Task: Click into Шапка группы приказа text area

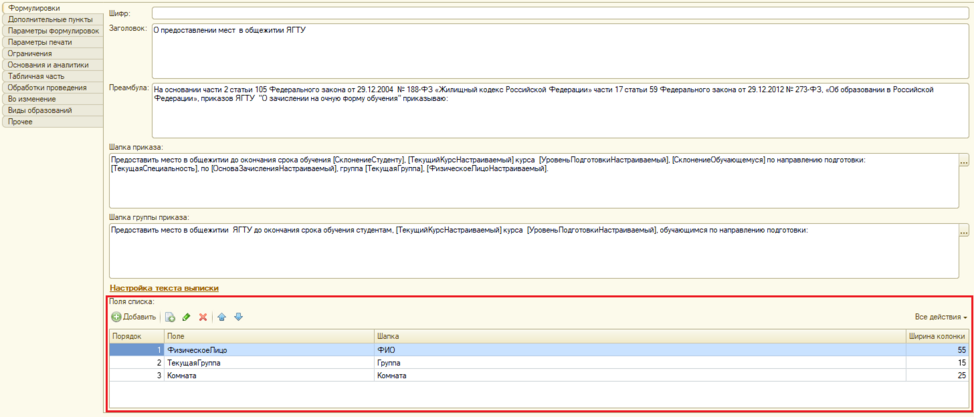Action: click(534, 250)
